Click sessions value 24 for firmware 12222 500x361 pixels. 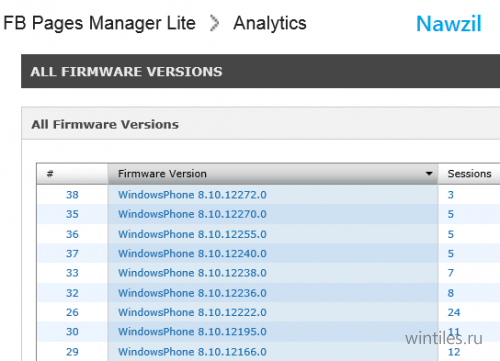pyautogui.click(x=454, y=312)
